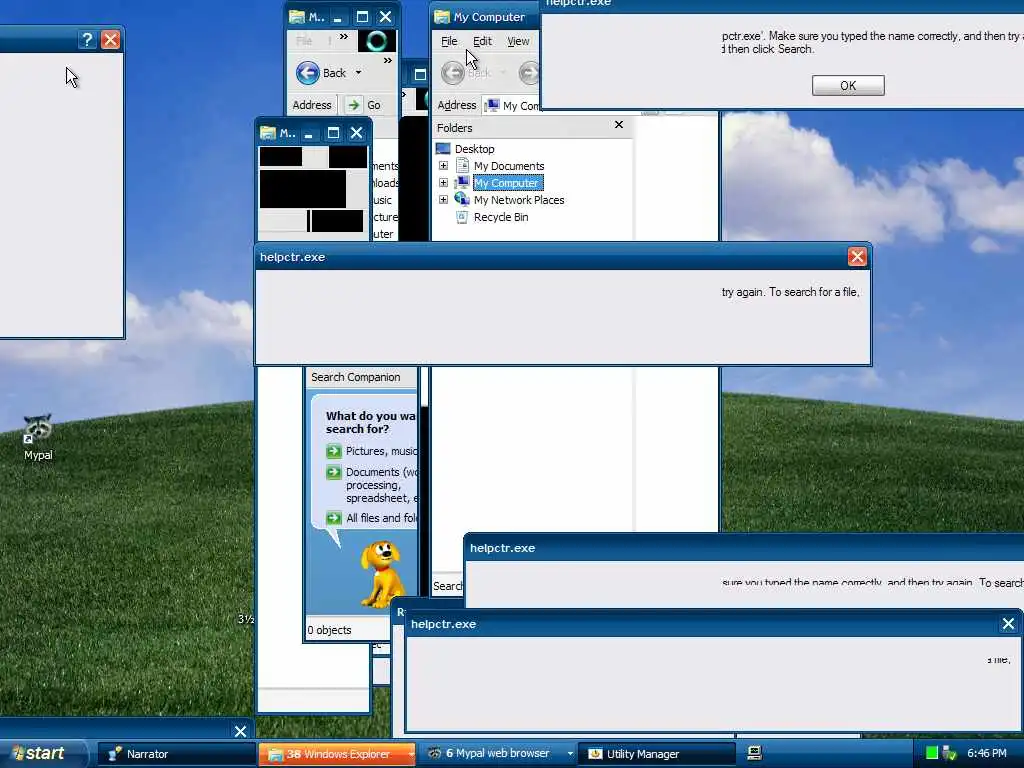This screenshot has height=768, width=1024.
Task: Click the greyed Back button in My Computer
Action: tap(453, 72)
